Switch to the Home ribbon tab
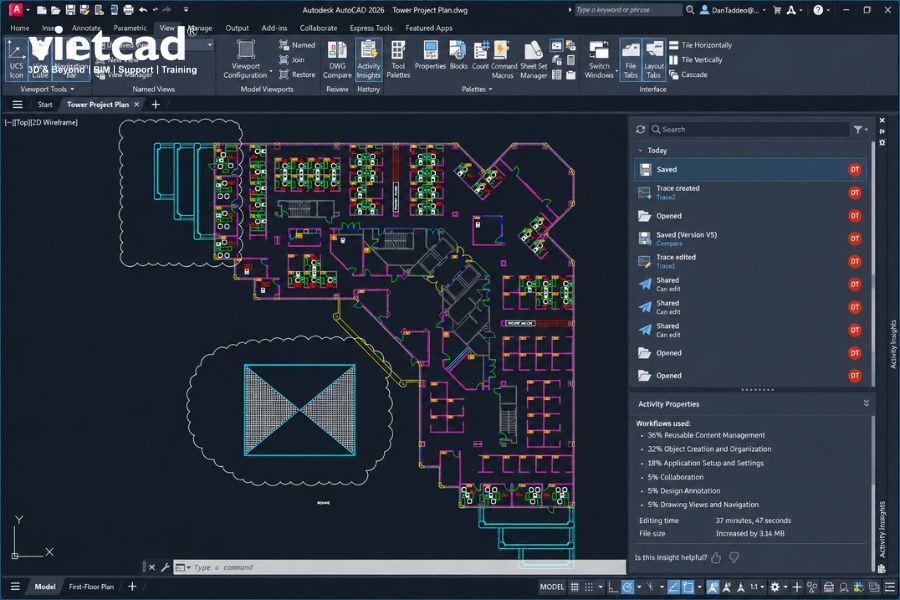Screen dimensions: 900x600 [20, 28]
